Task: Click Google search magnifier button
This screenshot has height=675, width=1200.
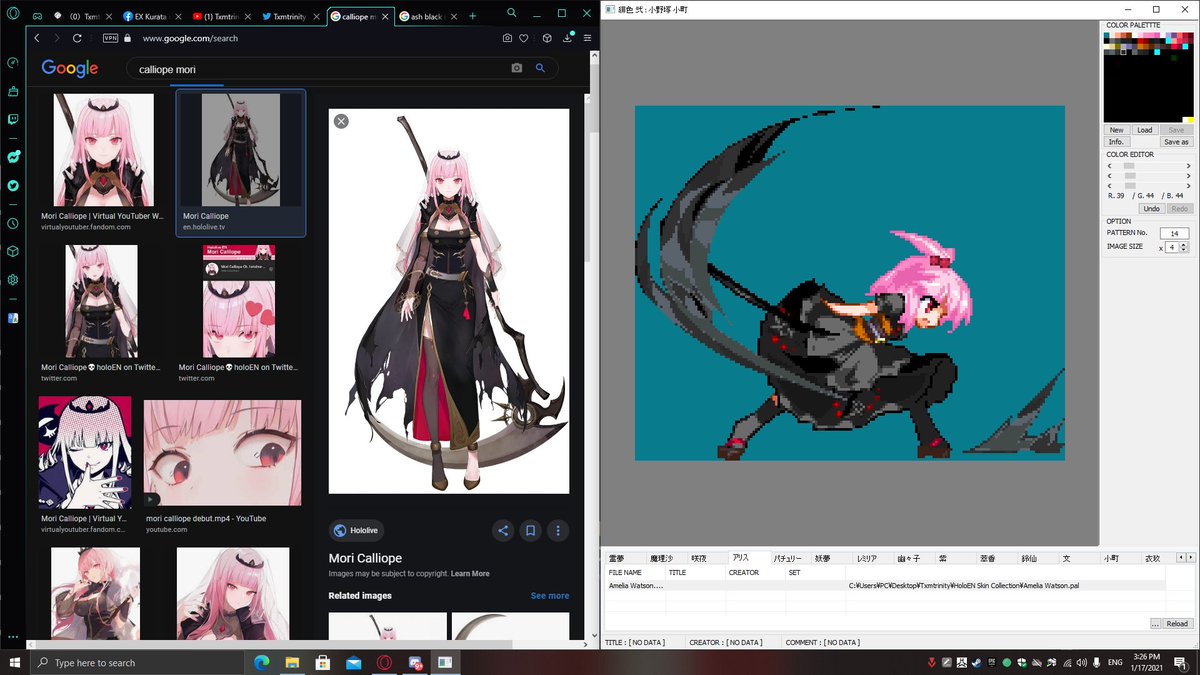Action: (x=541, y=68)
